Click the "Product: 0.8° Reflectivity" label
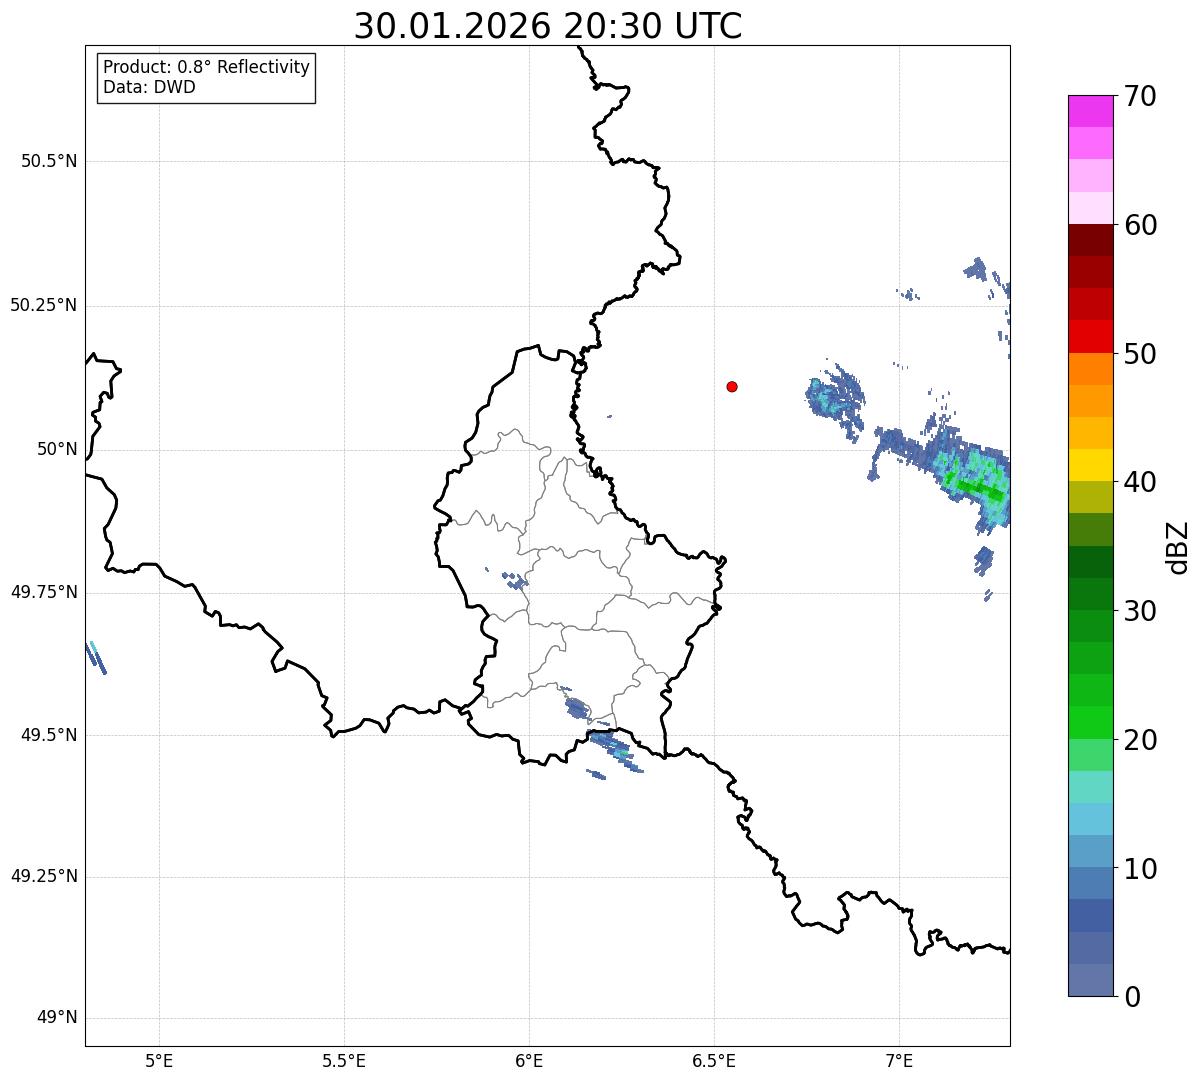The height and width of the screenshot is (1081, 1202). (207, 67)
